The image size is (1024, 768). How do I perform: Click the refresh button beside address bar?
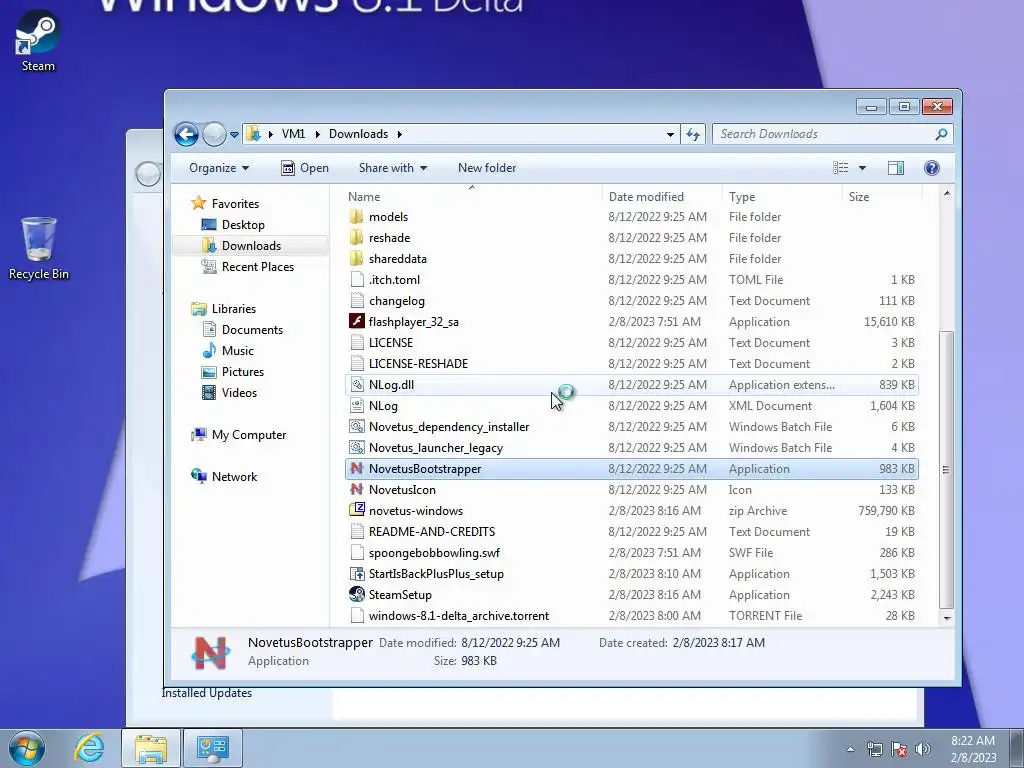click(693, 135)
